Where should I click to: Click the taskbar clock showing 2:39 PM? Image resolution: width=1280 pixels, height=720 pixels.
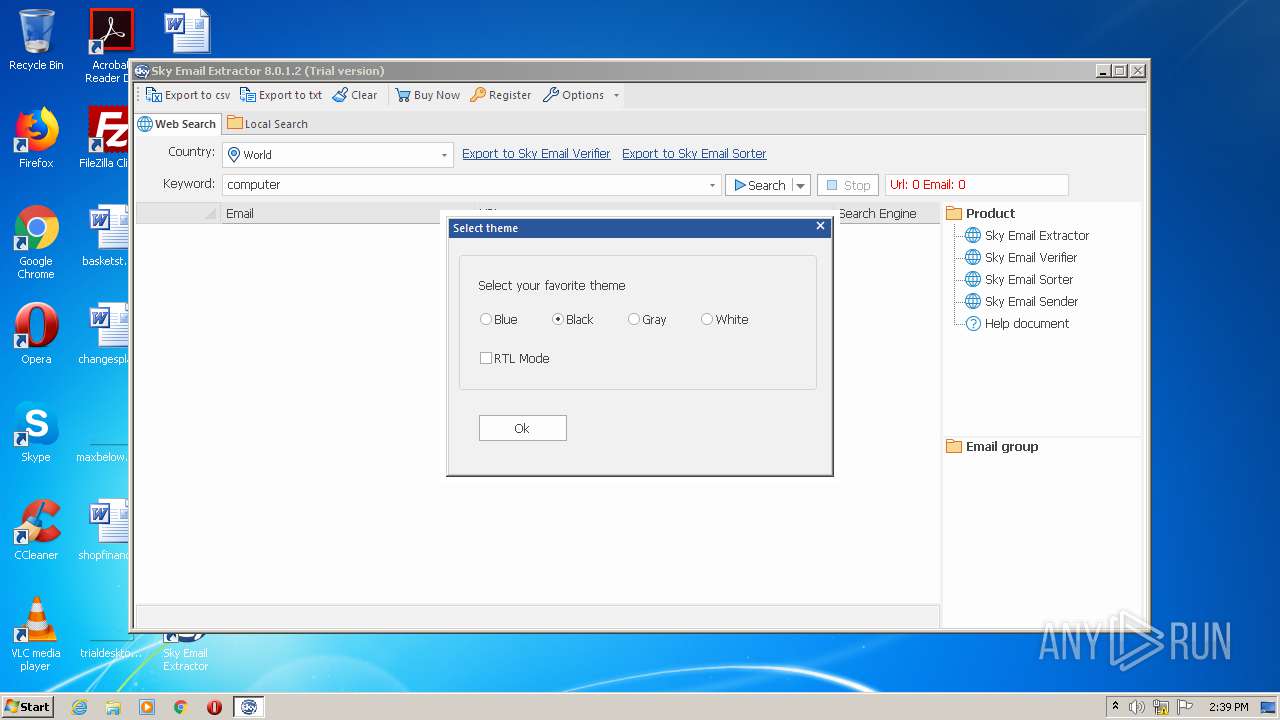pos(1228,707)
